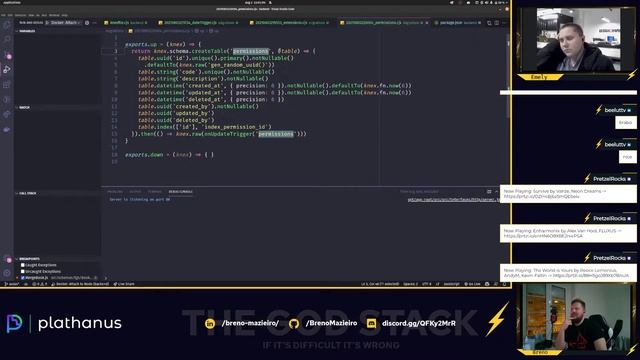Open the Docker: Attach debug configuration dropdown
The height and width of the screenshot is (360, 640).
(x=66, y=23)
